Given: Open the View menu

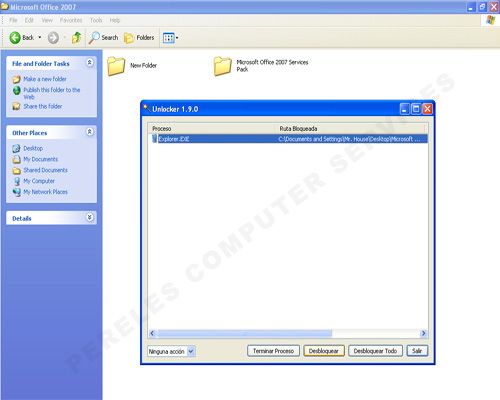Looking at the screenshot, I should click(47, 20).
